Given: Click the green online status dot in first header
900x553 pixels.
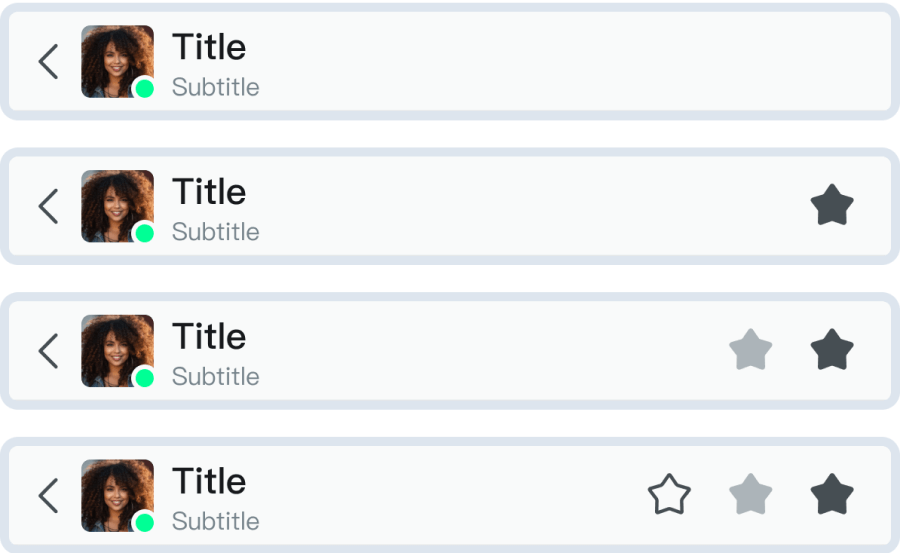Looking at the screenshot, I should 144,89.
